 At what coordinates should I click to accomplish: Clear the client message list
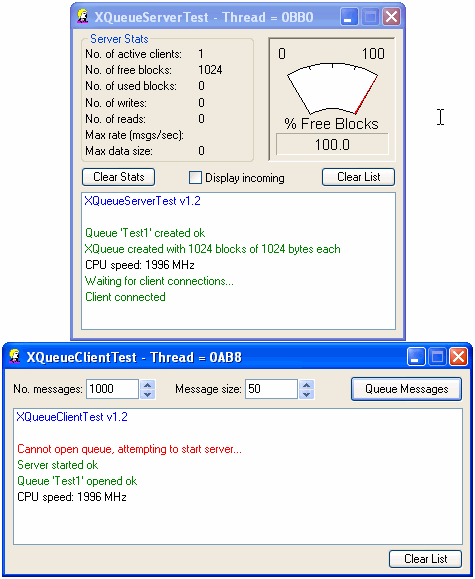click(x=426, y=559)
